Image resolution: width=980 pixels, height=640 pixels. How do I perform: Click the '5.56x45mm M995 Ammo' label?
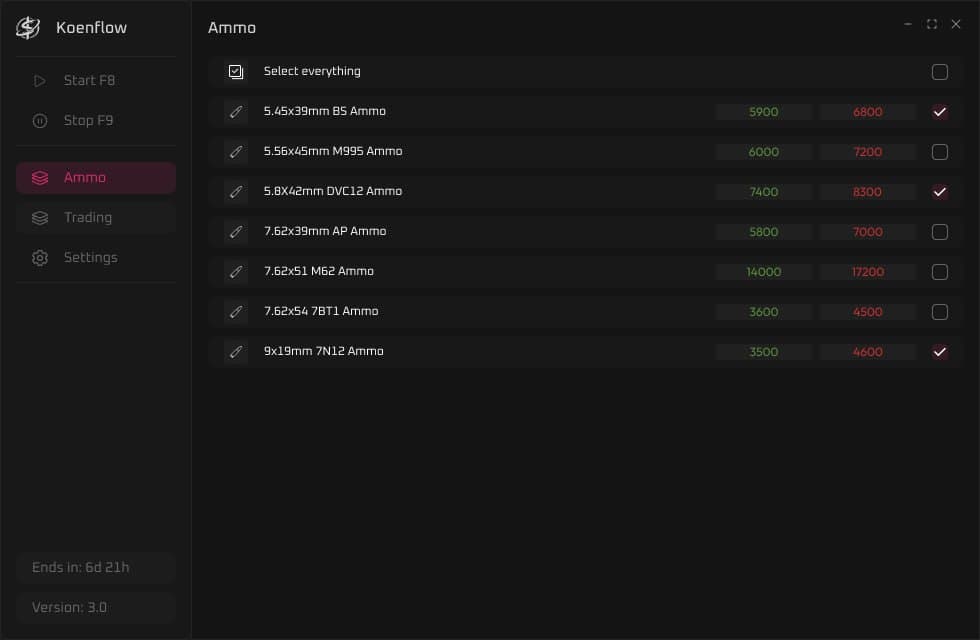pyautogui.click(x=332, y=151)
